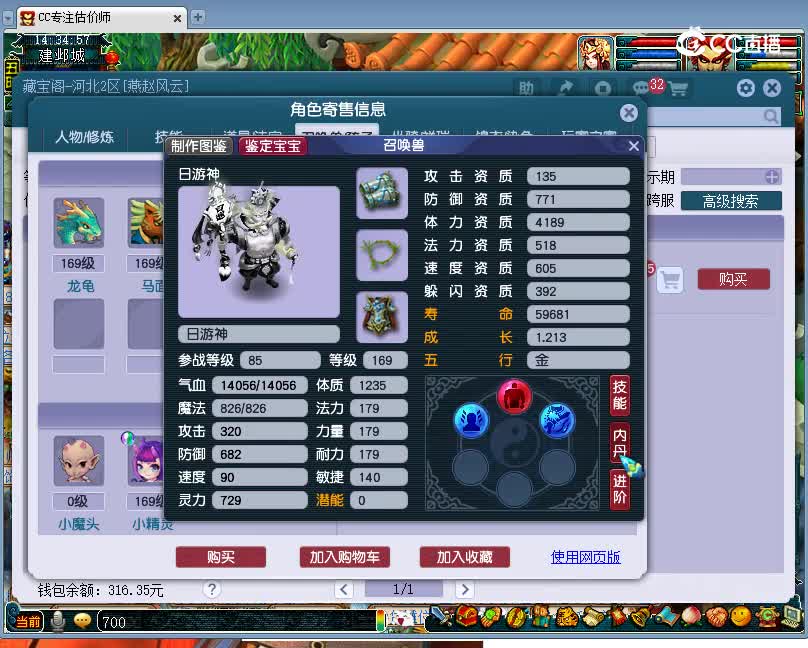Select the vine collar equipment slot icon
The image size is (808, 648).
click(x=382, y=255)
